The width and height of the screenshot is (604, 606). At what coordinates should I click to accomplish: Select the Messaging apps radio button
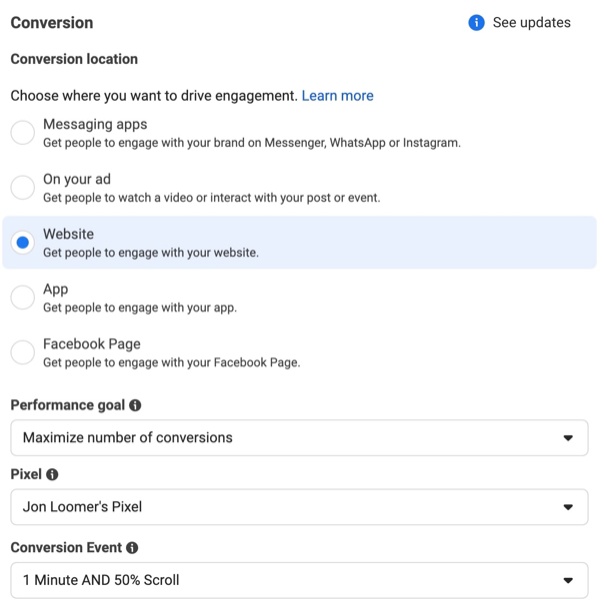23,133
